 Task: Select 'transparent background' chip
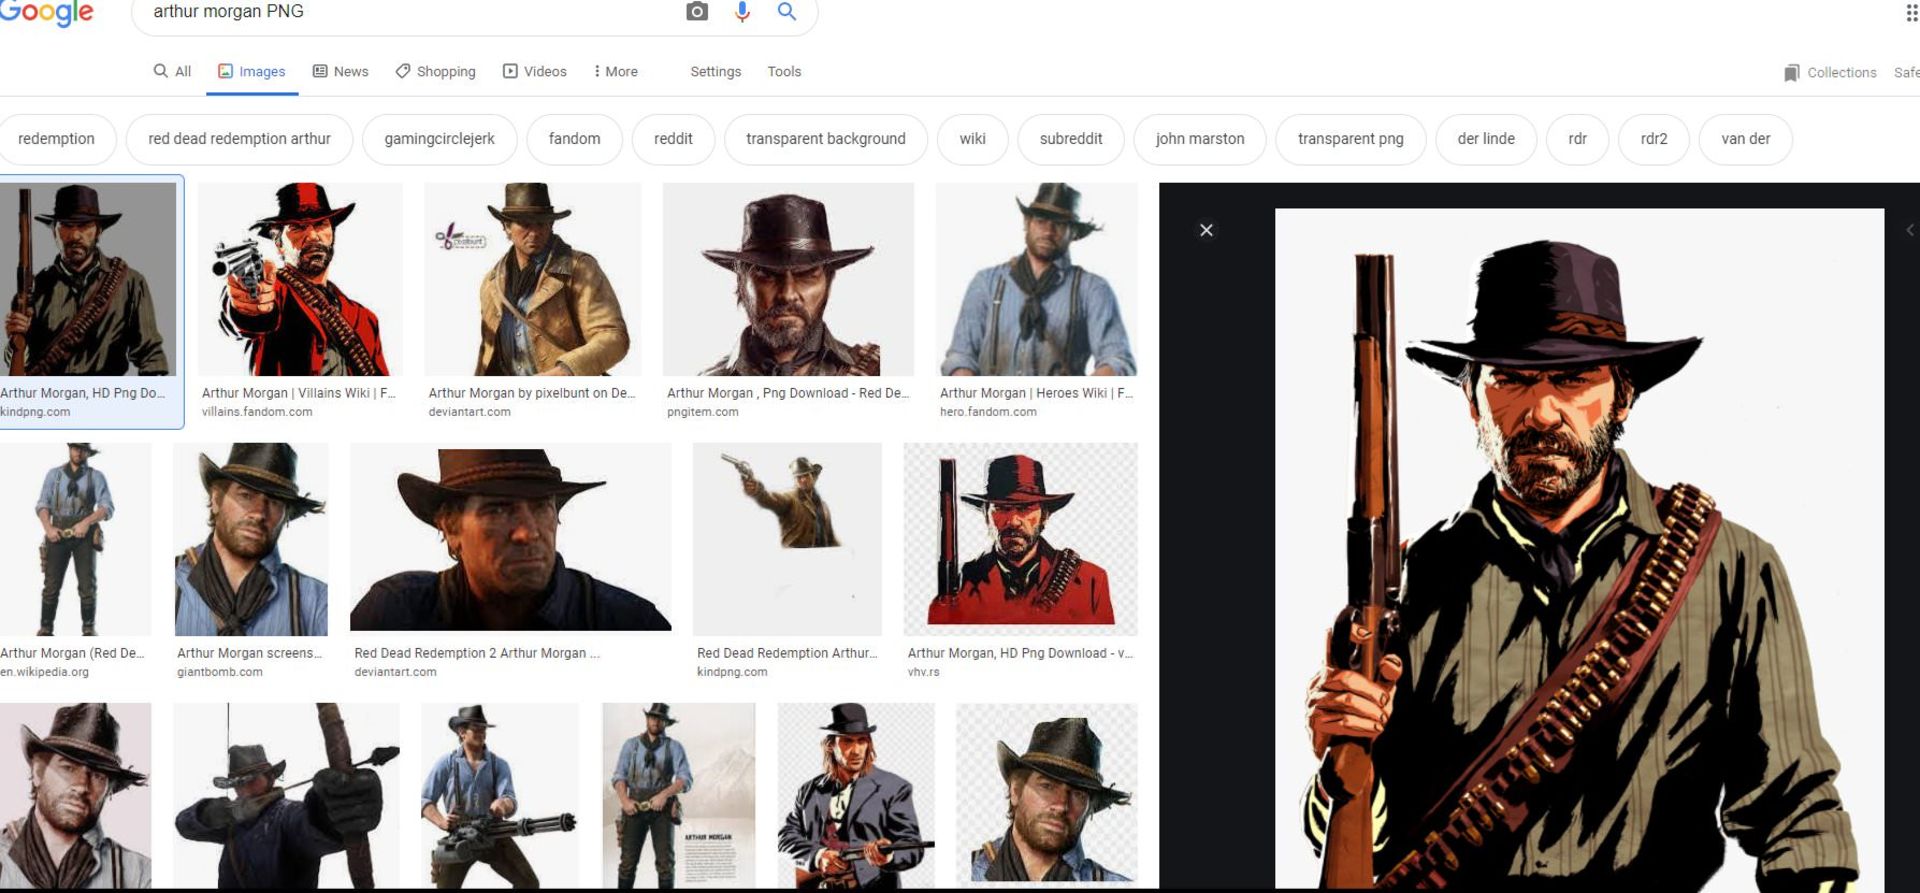825,139
